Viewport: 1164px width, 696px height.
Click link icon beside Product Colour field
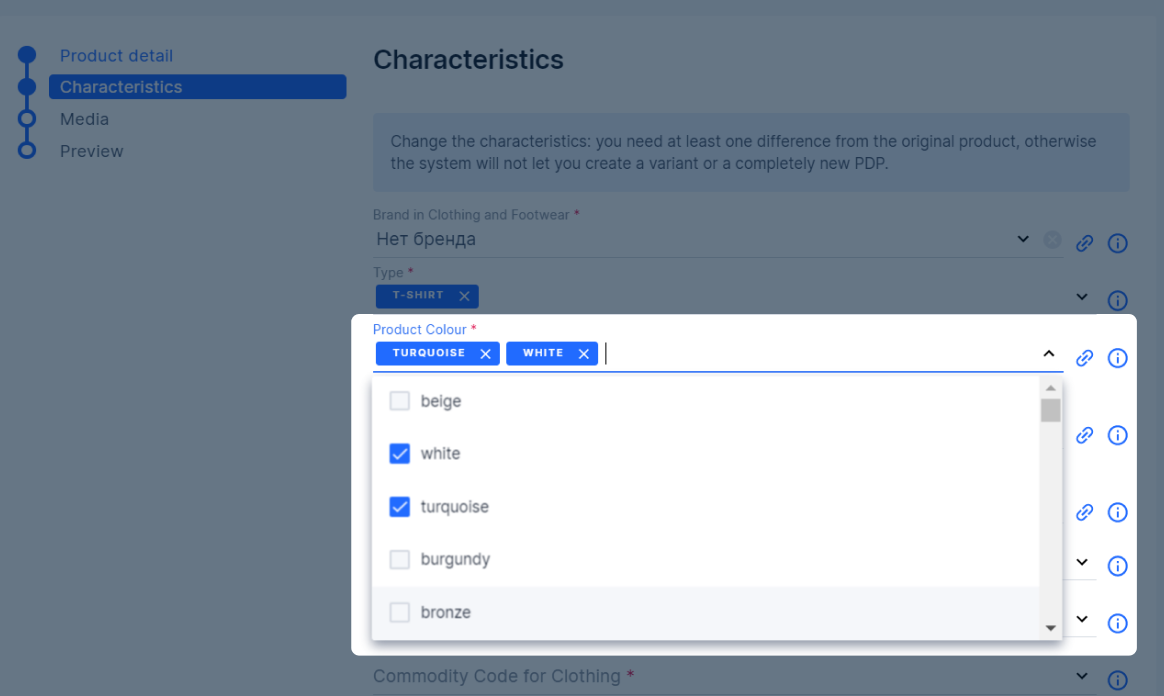click(x=1085, y=358)
